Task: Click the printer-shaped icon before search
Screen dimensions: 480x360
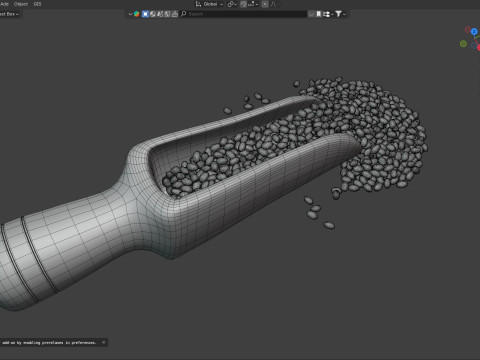Action: pyautogui.click(x=175, y=14)
